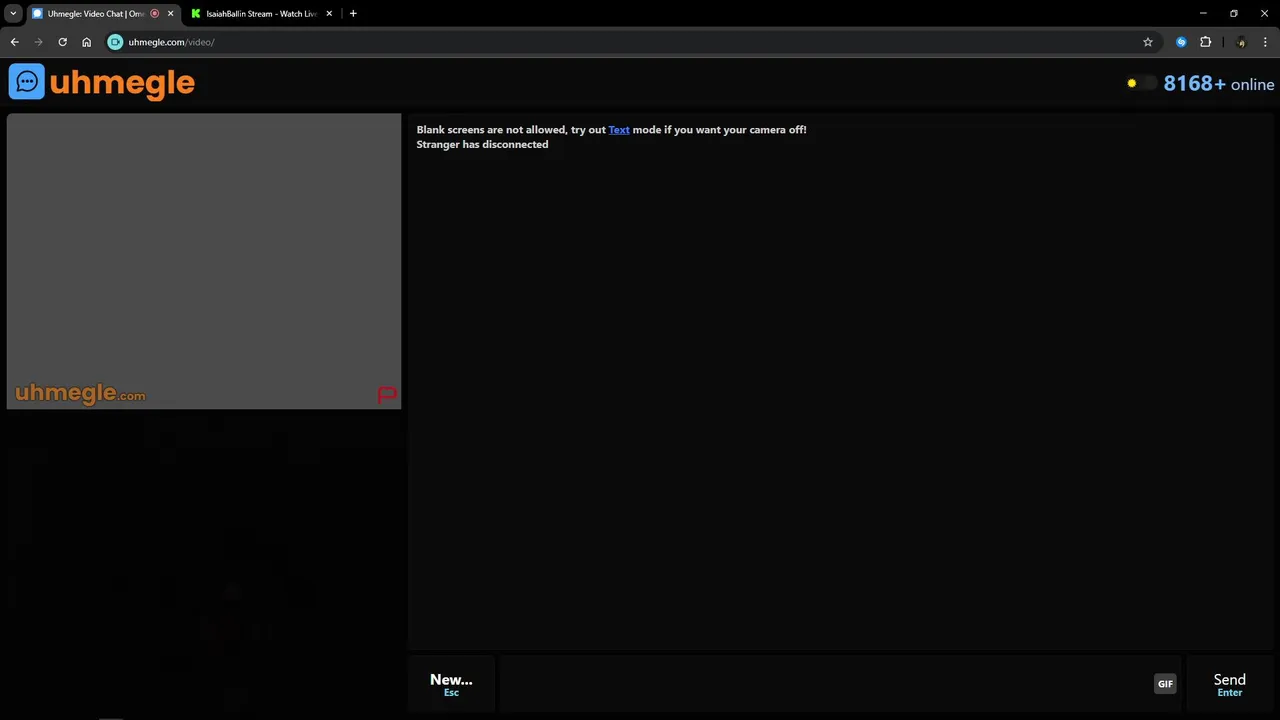Open the Chrome profile avatar
The height and width of the screenshot is (720, 1280).
pos(1241,42)
